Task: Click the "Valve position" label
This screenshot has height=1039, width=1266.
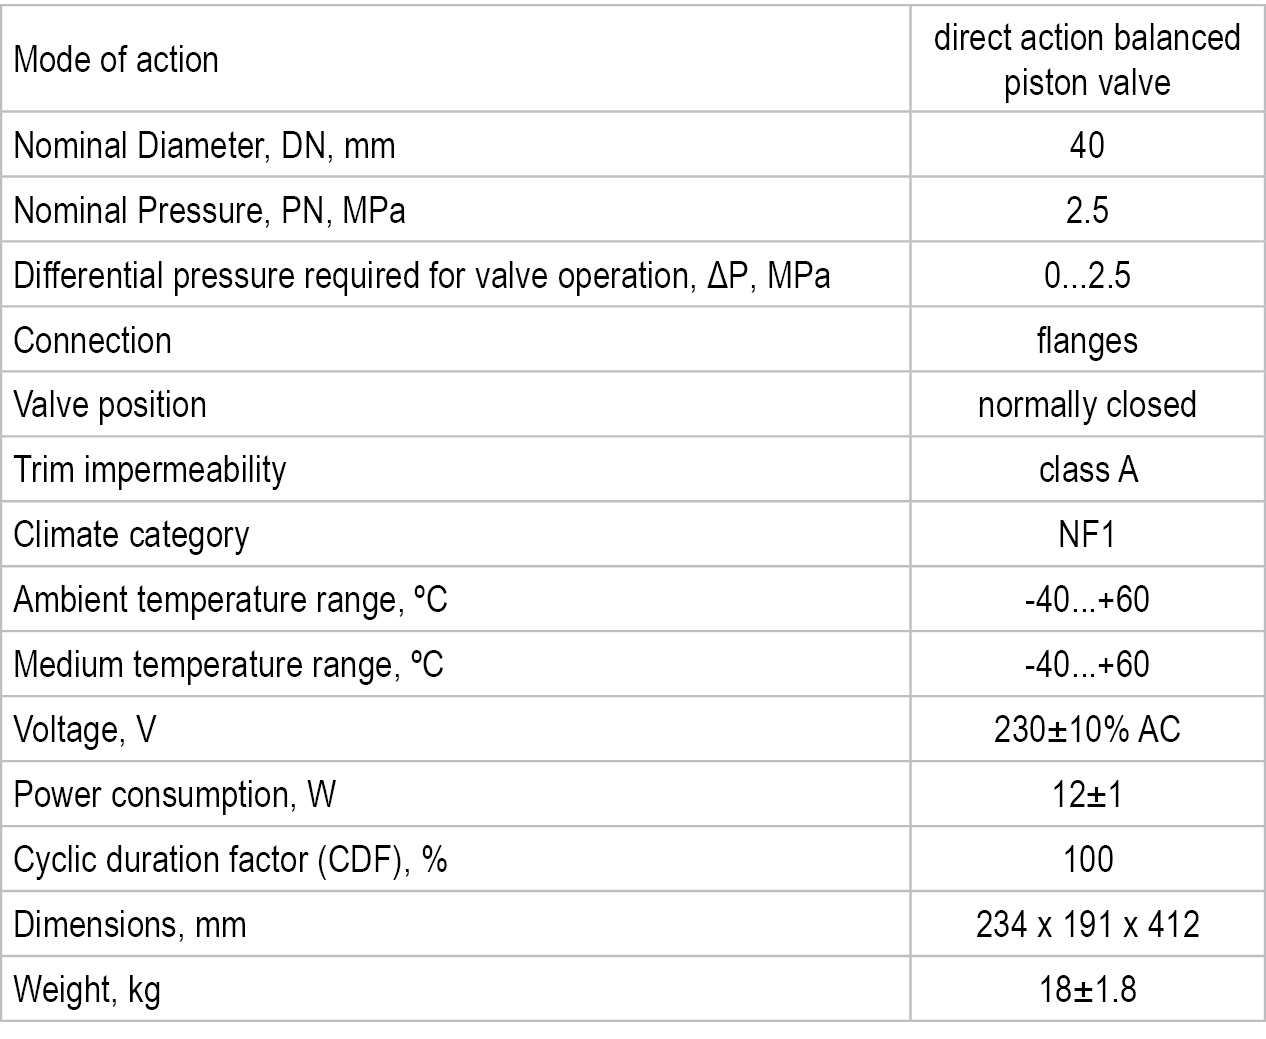Action: 110,405
